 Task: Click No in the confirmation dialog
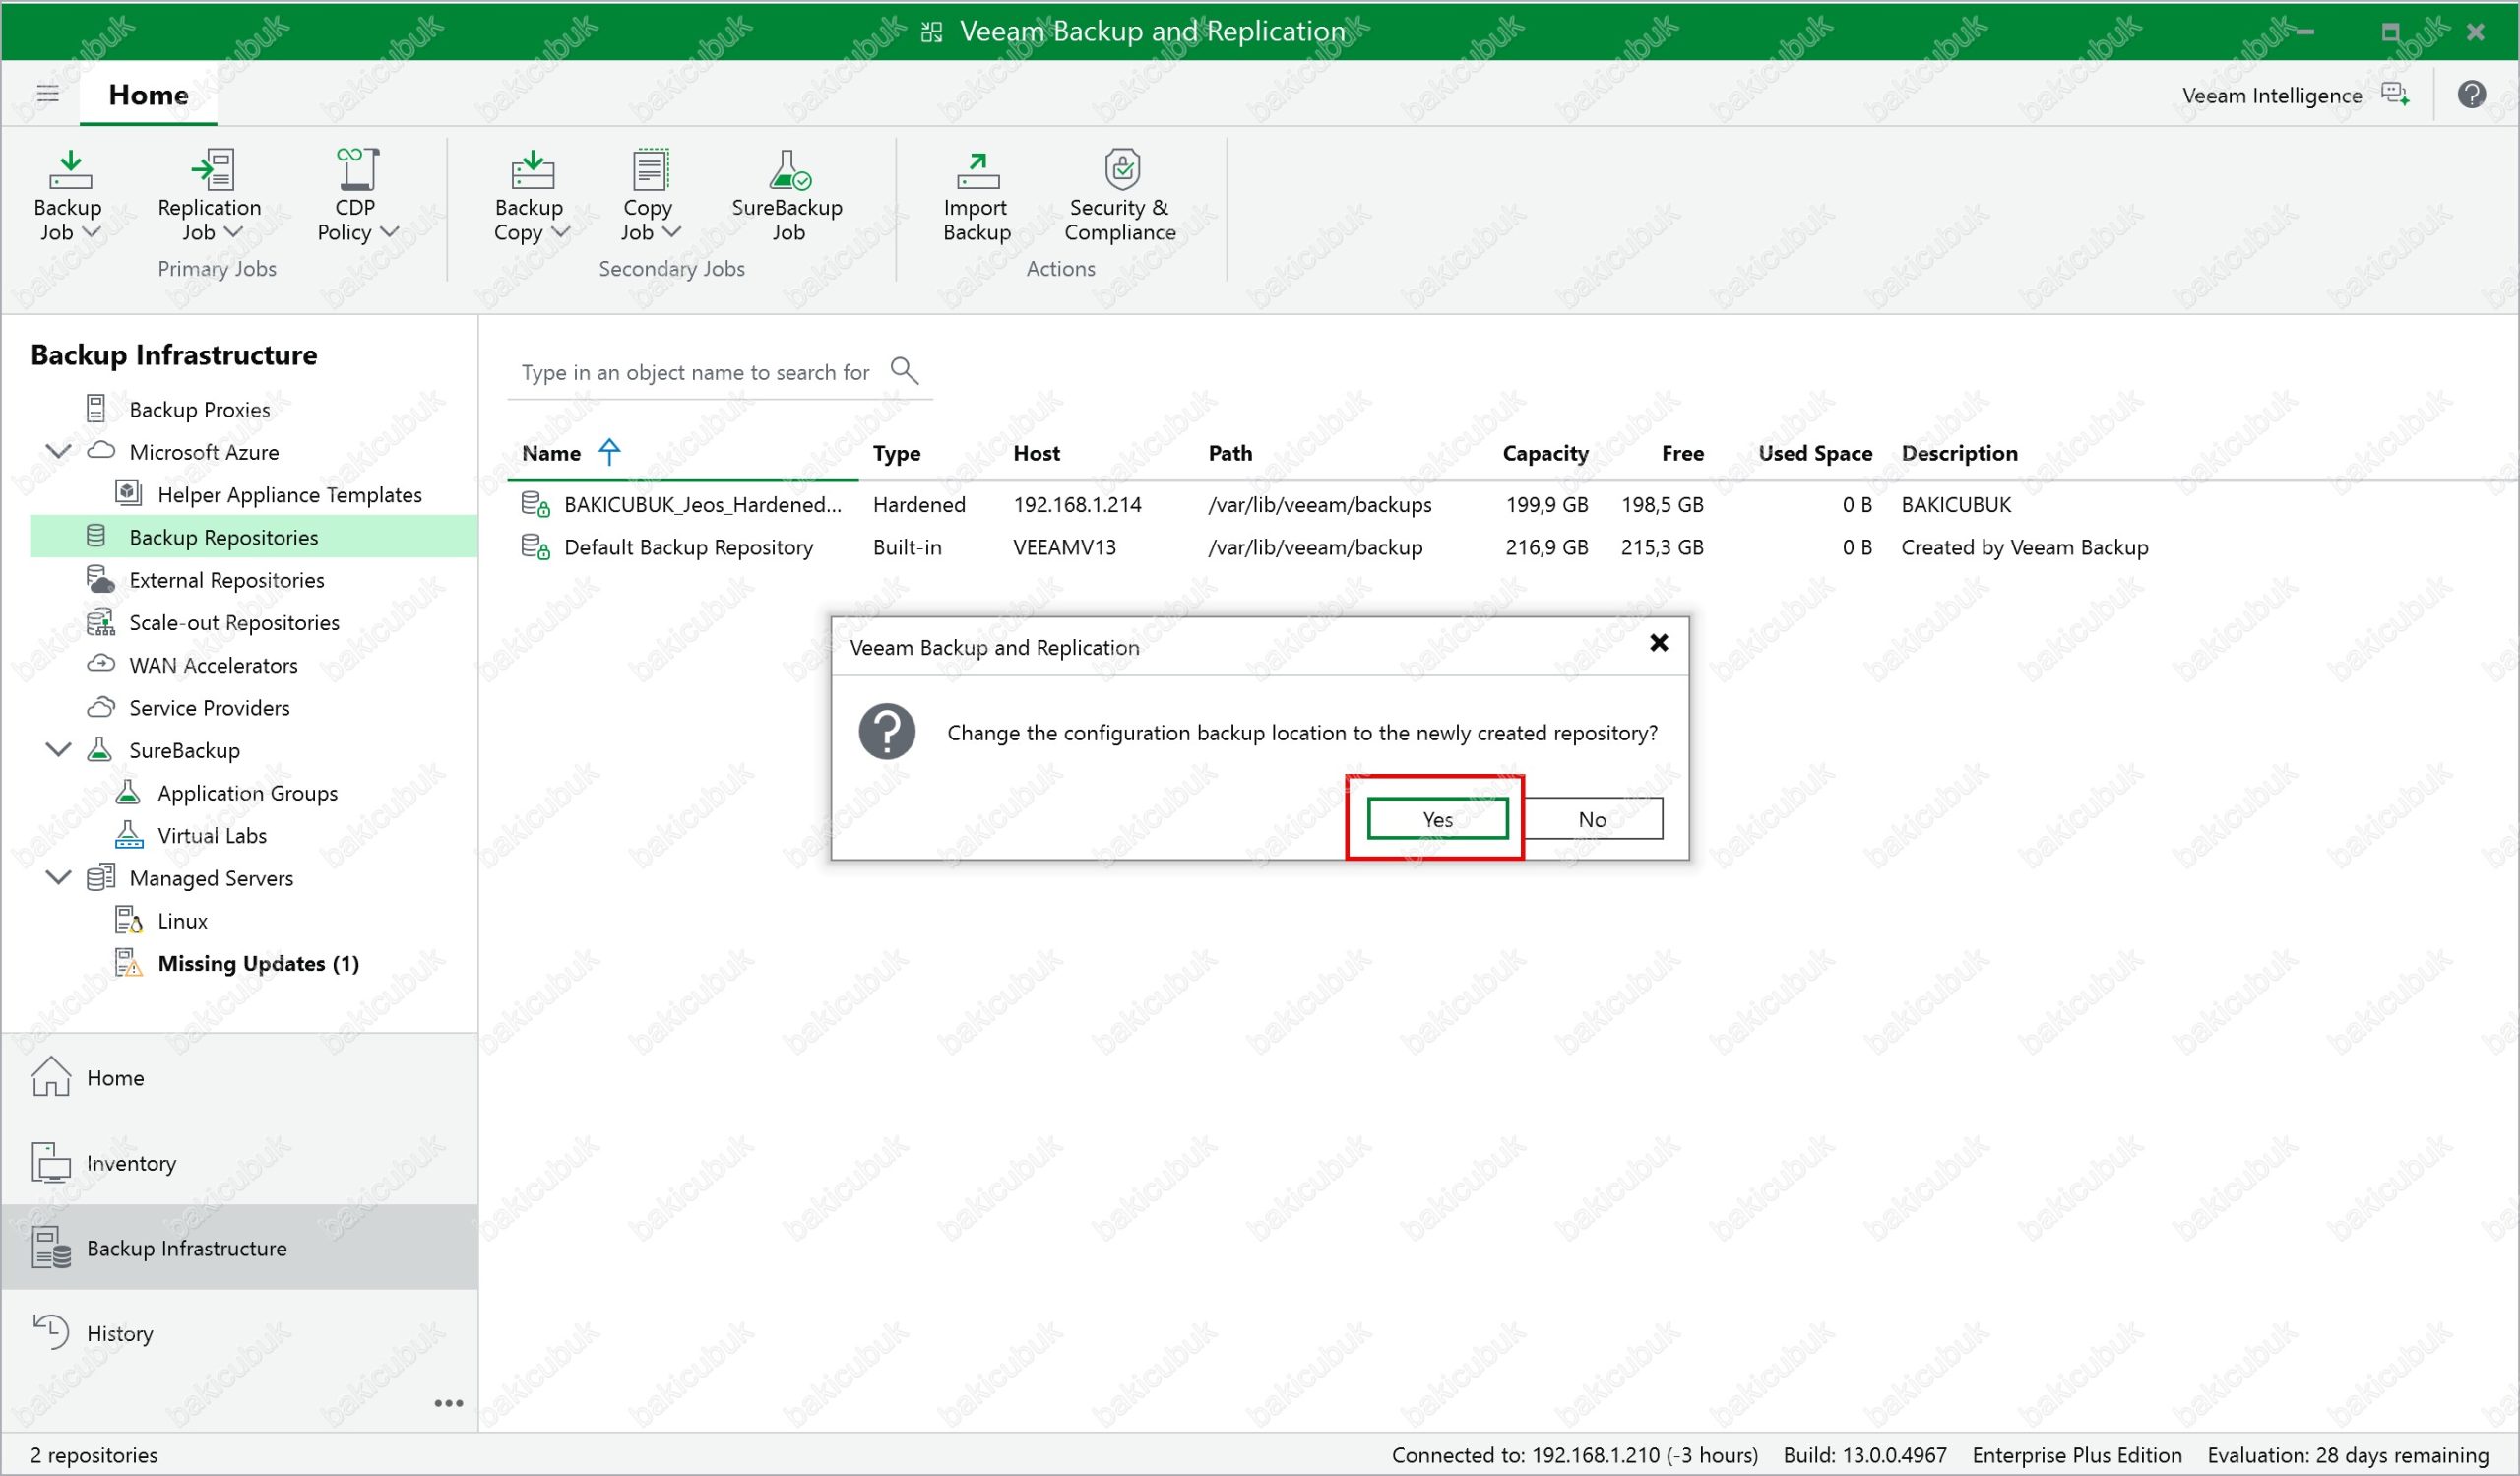[x=1592, y=819]
